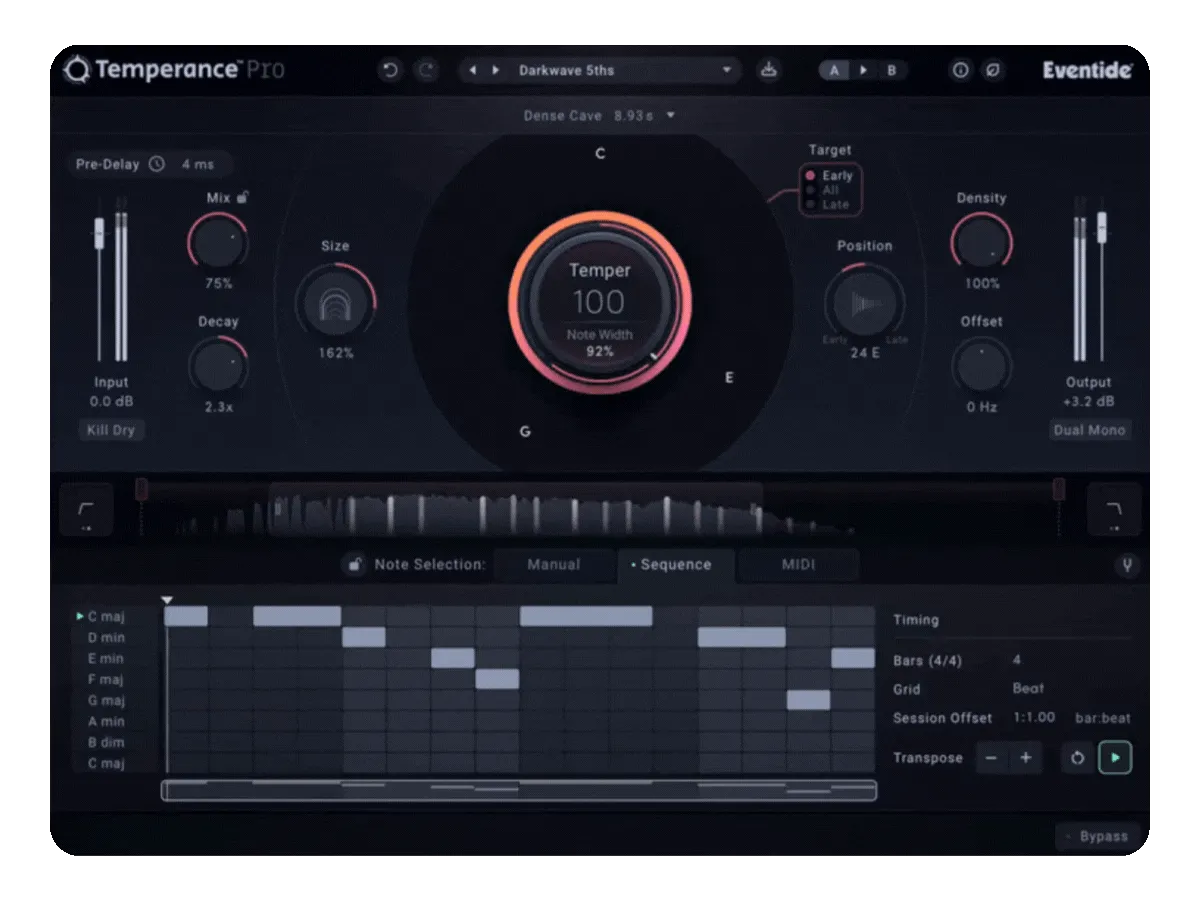Click the tuning fork icon

[1127, 566]
